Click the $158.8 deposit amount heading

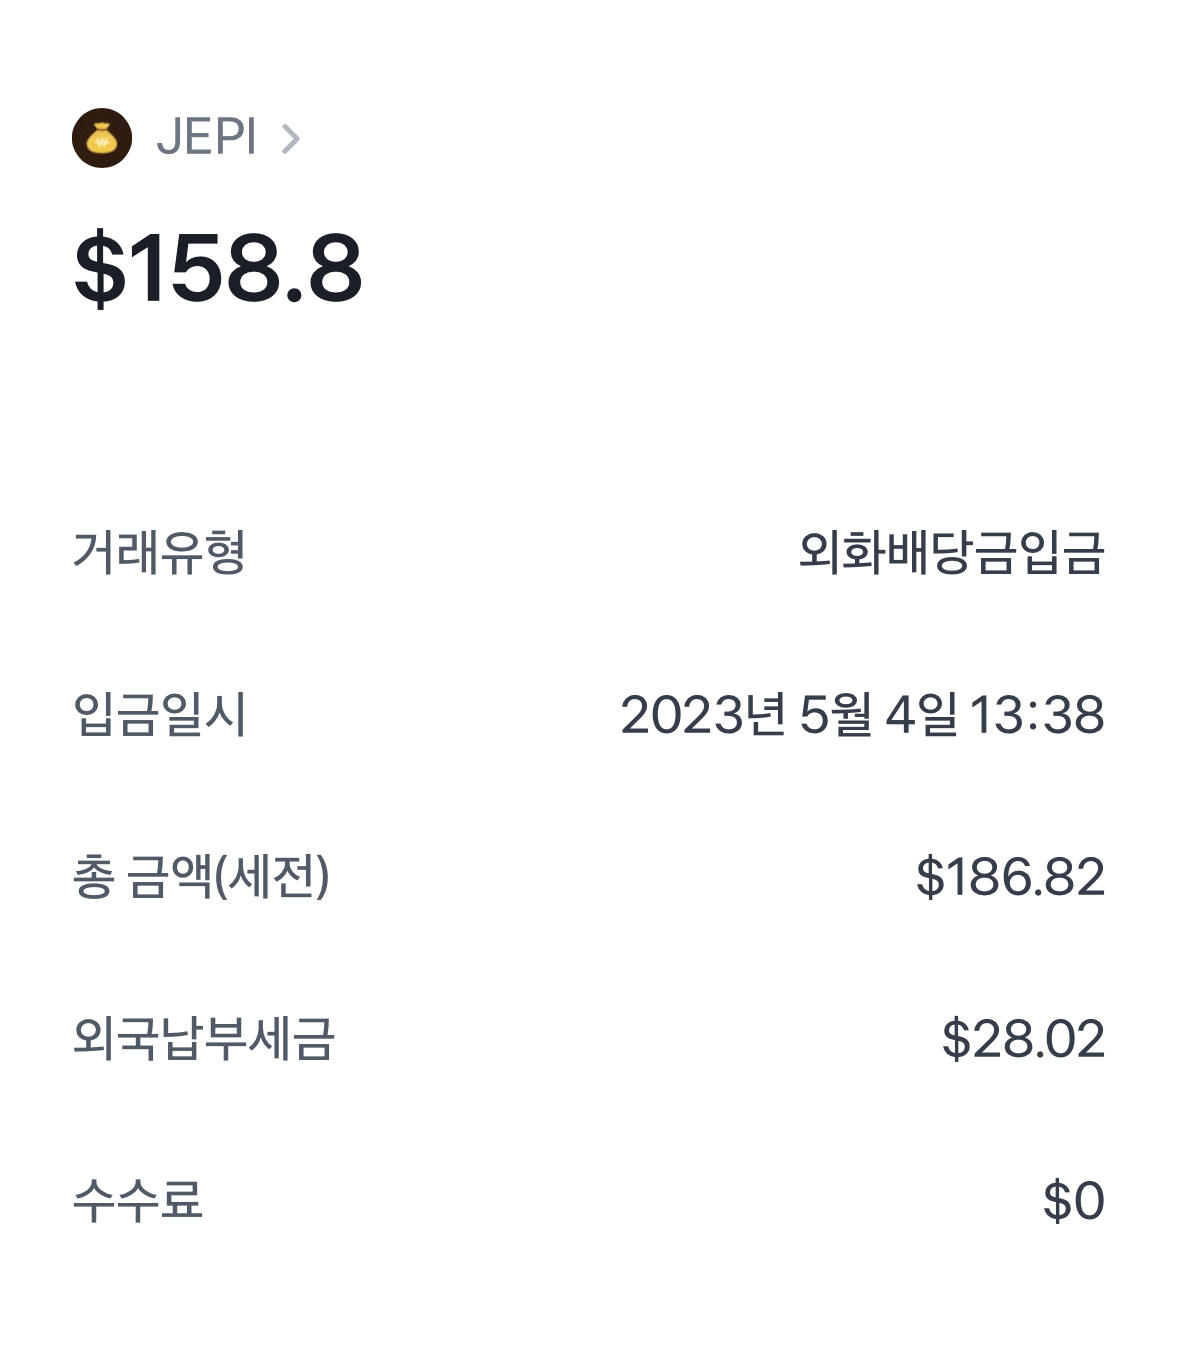coord(218,268)
